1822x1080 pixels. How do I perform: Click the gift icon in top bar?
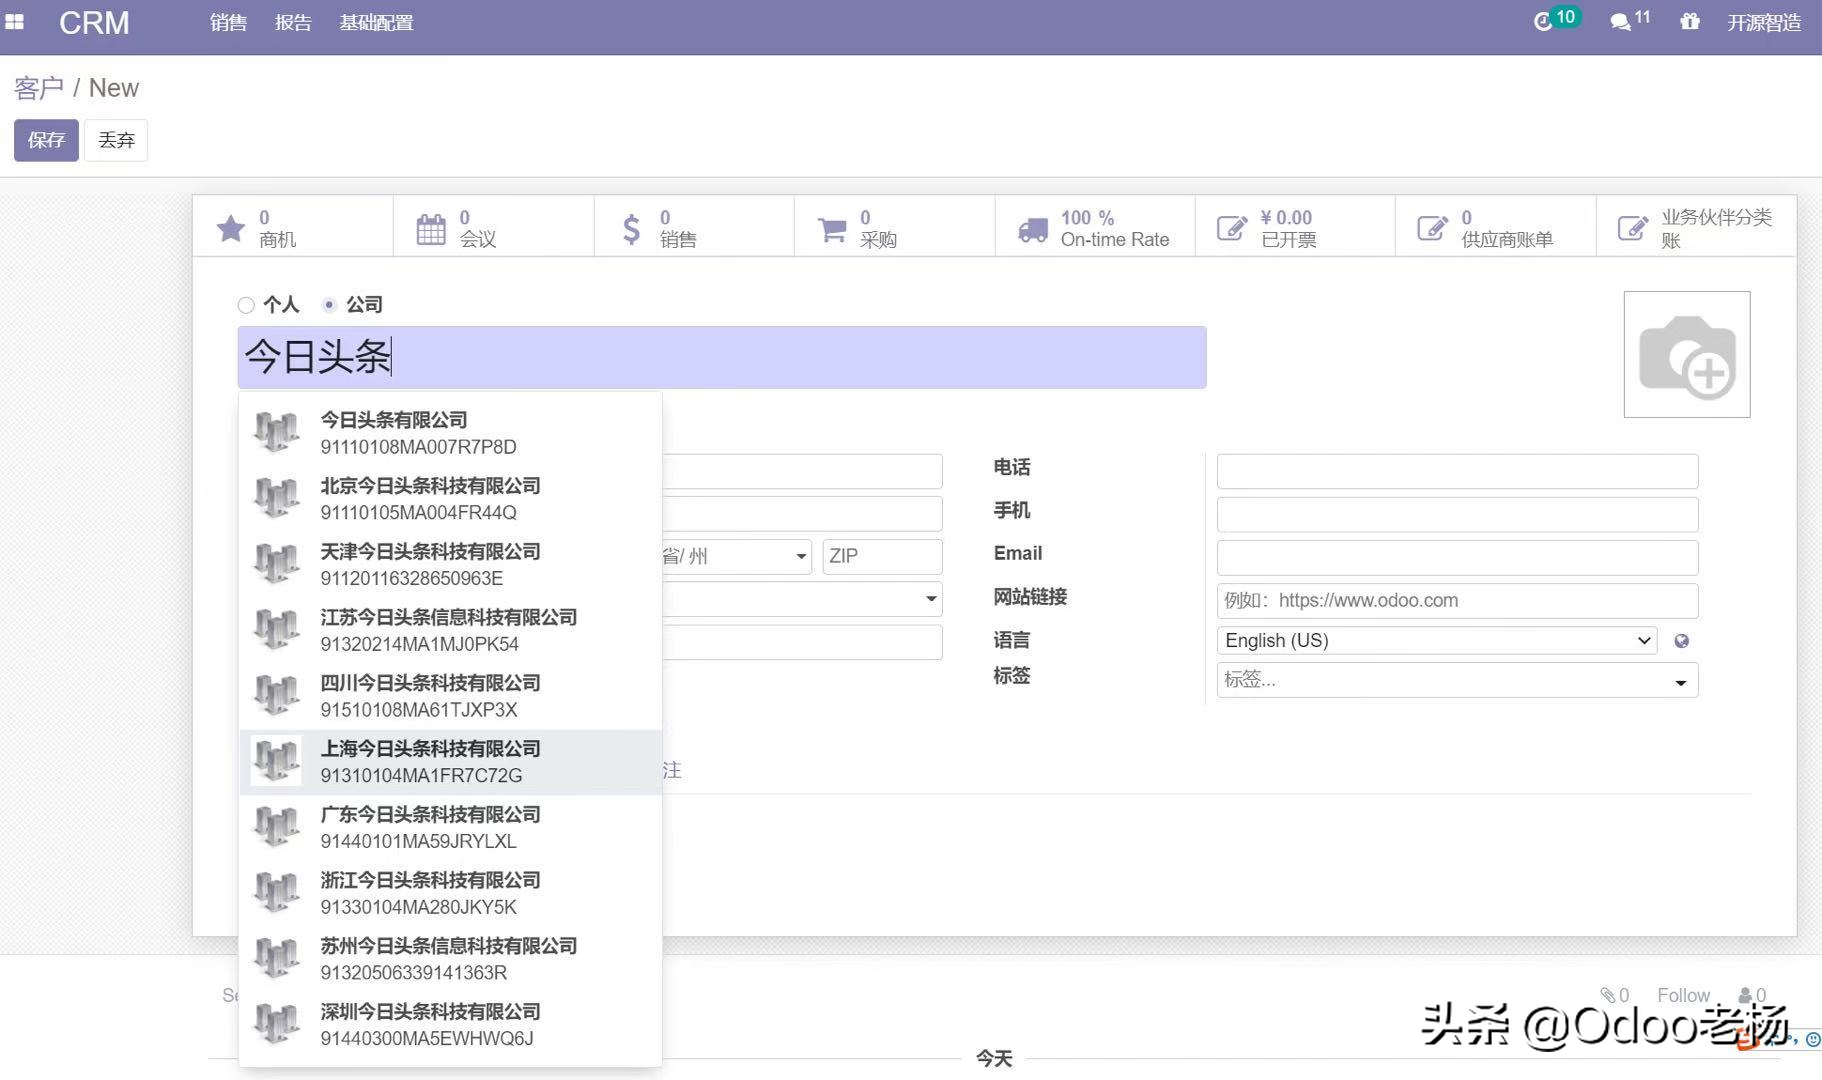tap(1689, 22)
